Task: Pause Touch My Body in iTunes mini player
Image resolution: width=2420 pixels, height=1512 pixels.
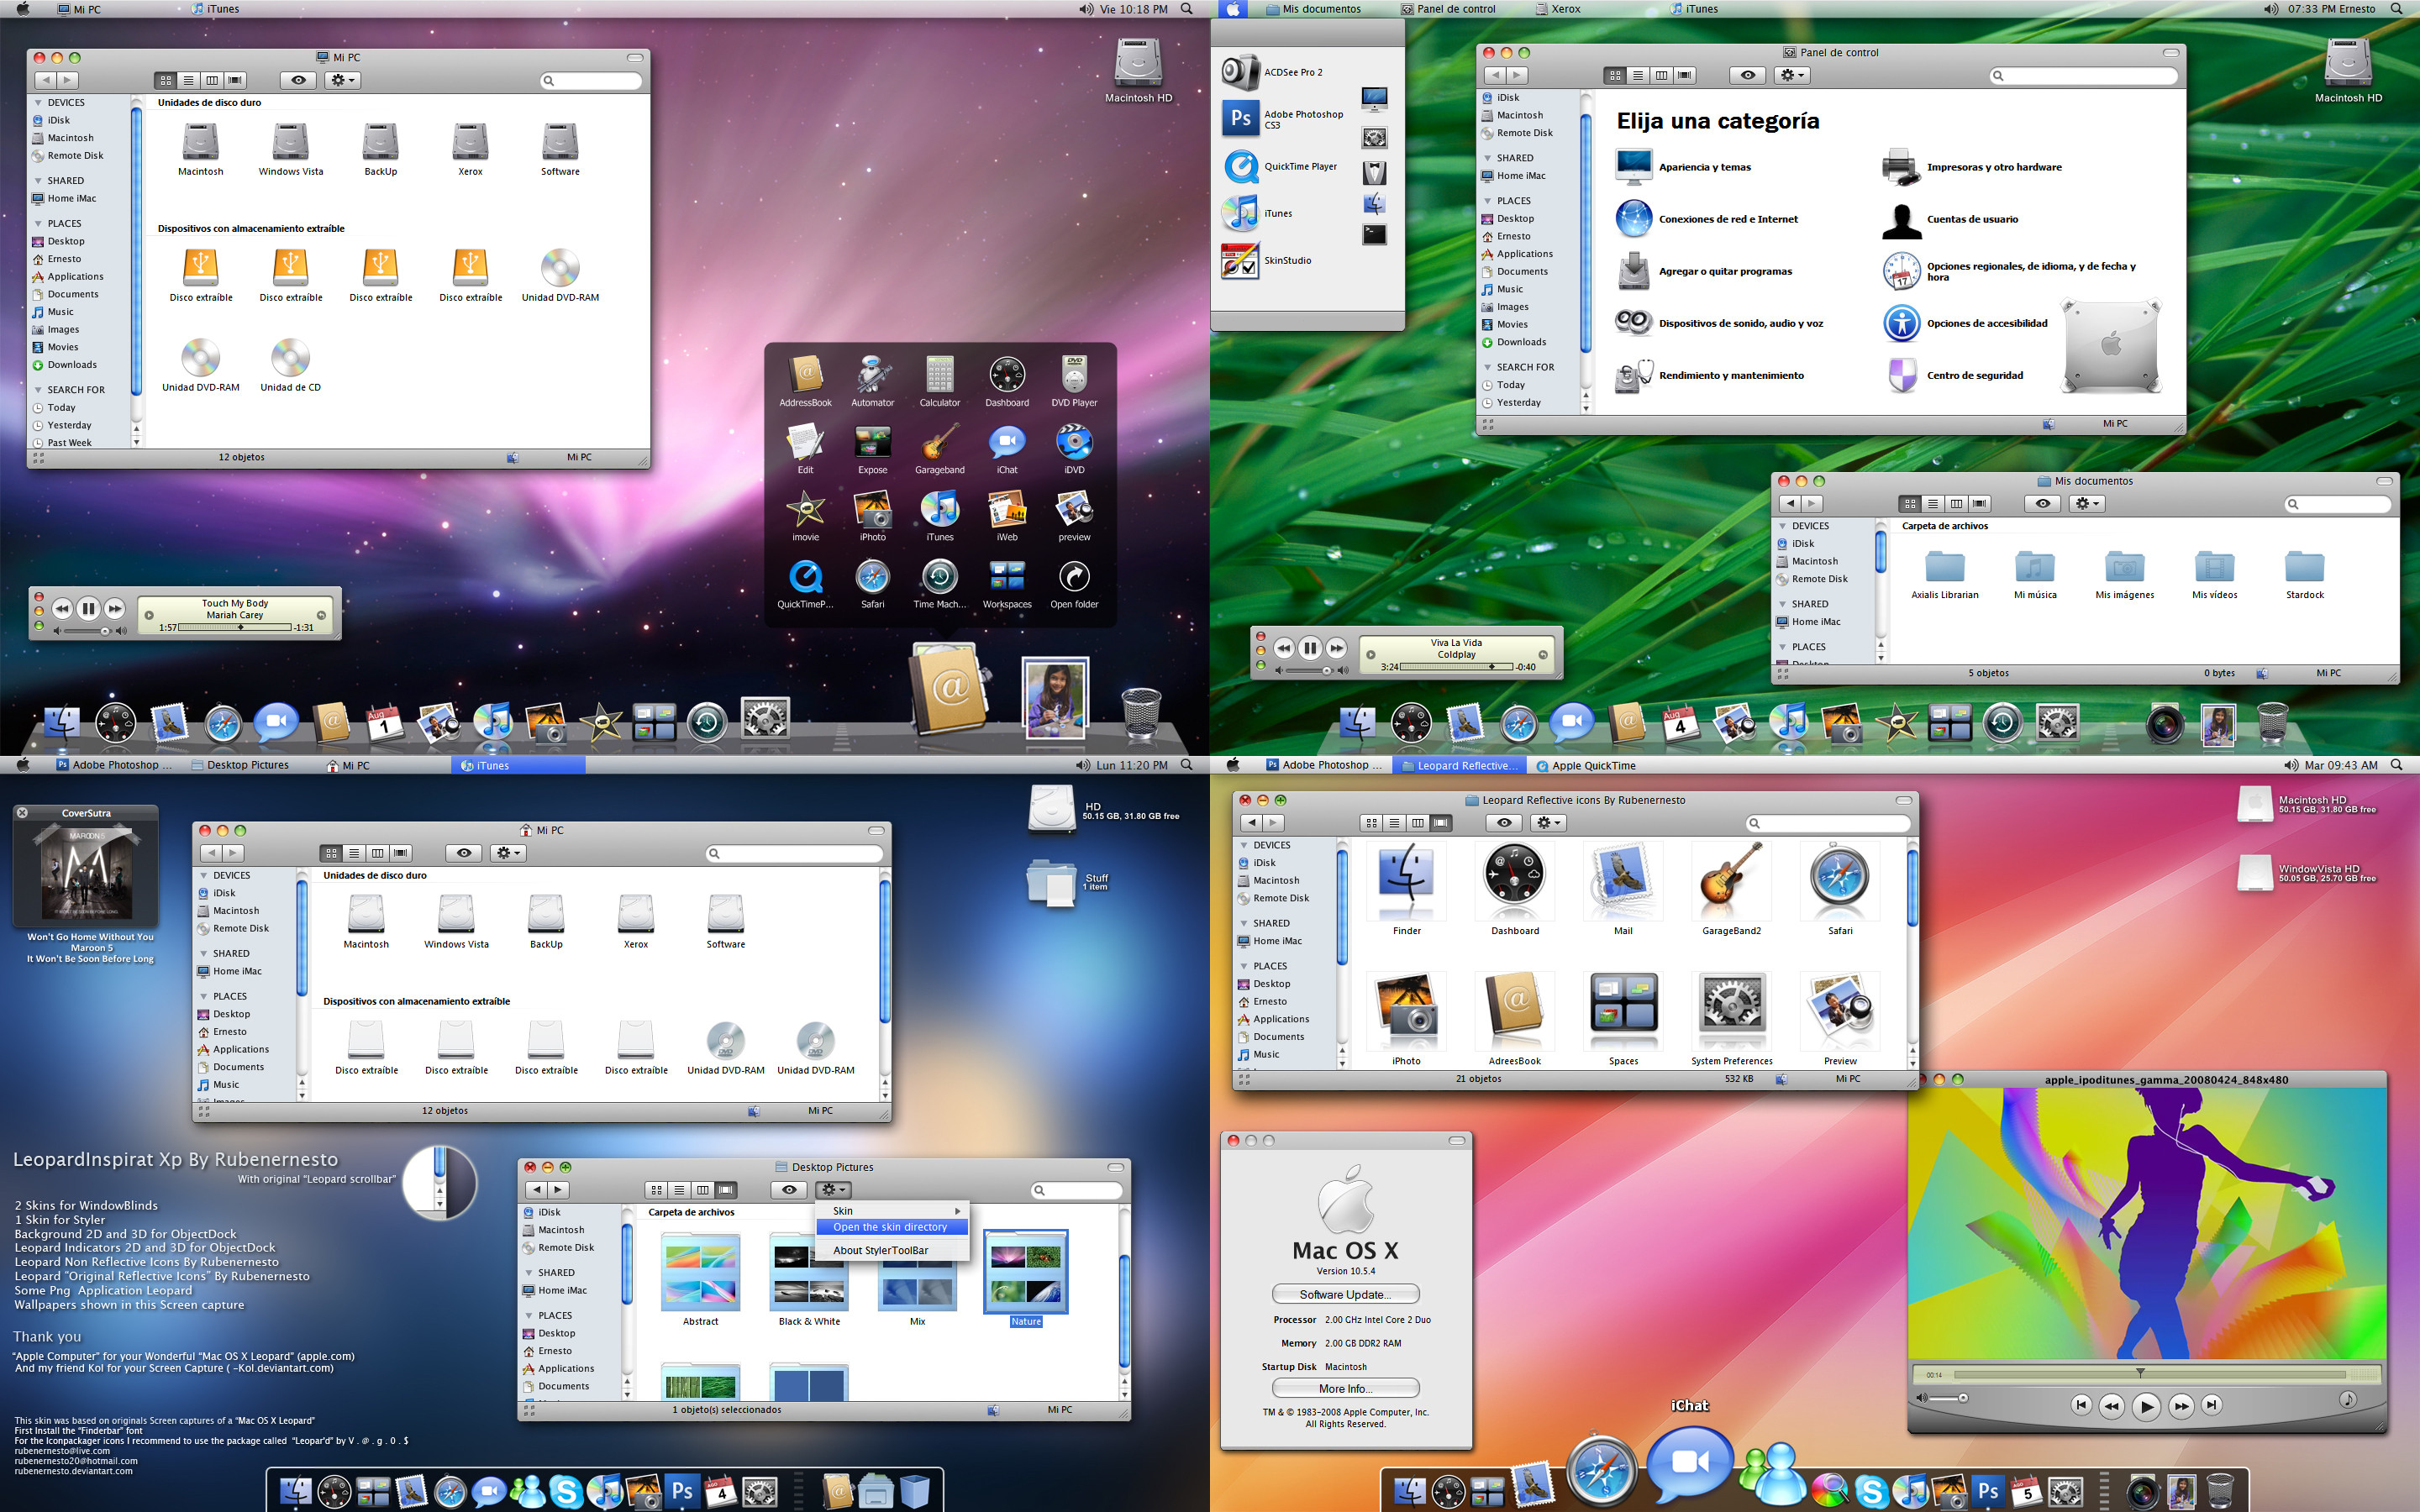Action: (88, 608)
